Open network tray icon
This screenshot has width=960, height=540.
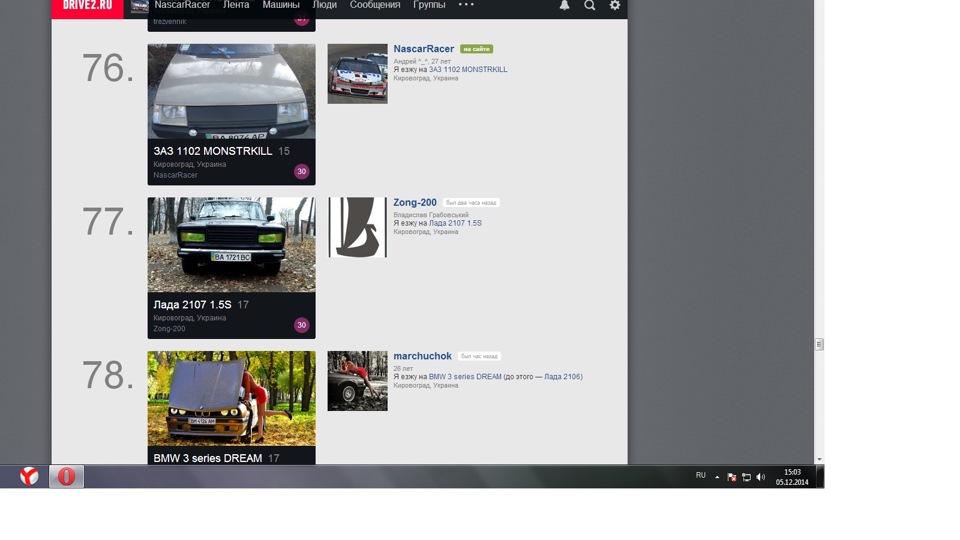click(746, 477)
